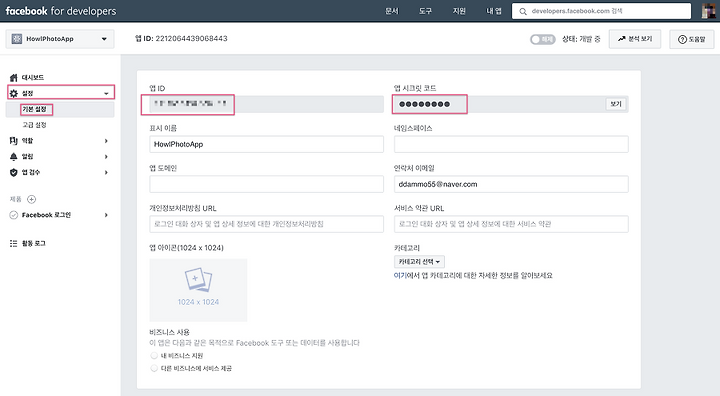Click the 도움말 help button
This screenshot has height=396, width=720.
click(x=692, y=39)
